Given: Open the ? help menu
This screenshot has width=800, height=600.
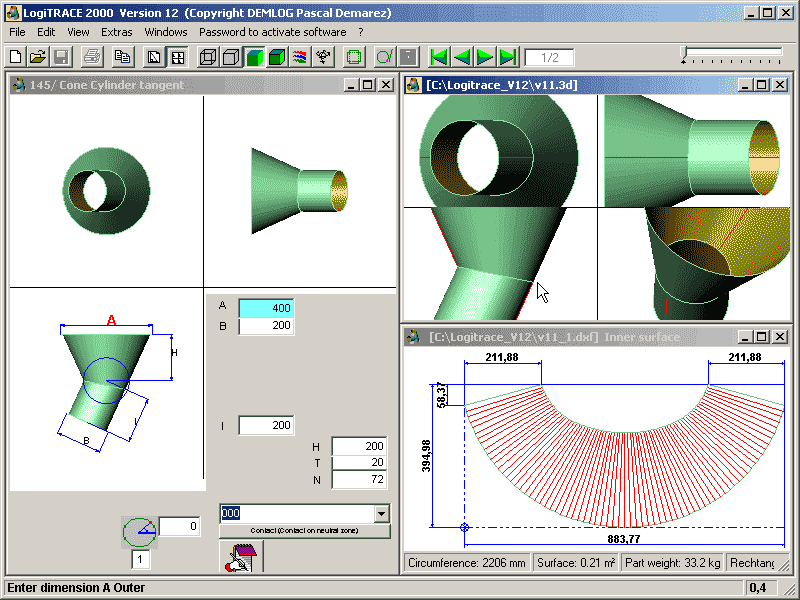Looking at the screenshot, I should click(x=361, y=32).
